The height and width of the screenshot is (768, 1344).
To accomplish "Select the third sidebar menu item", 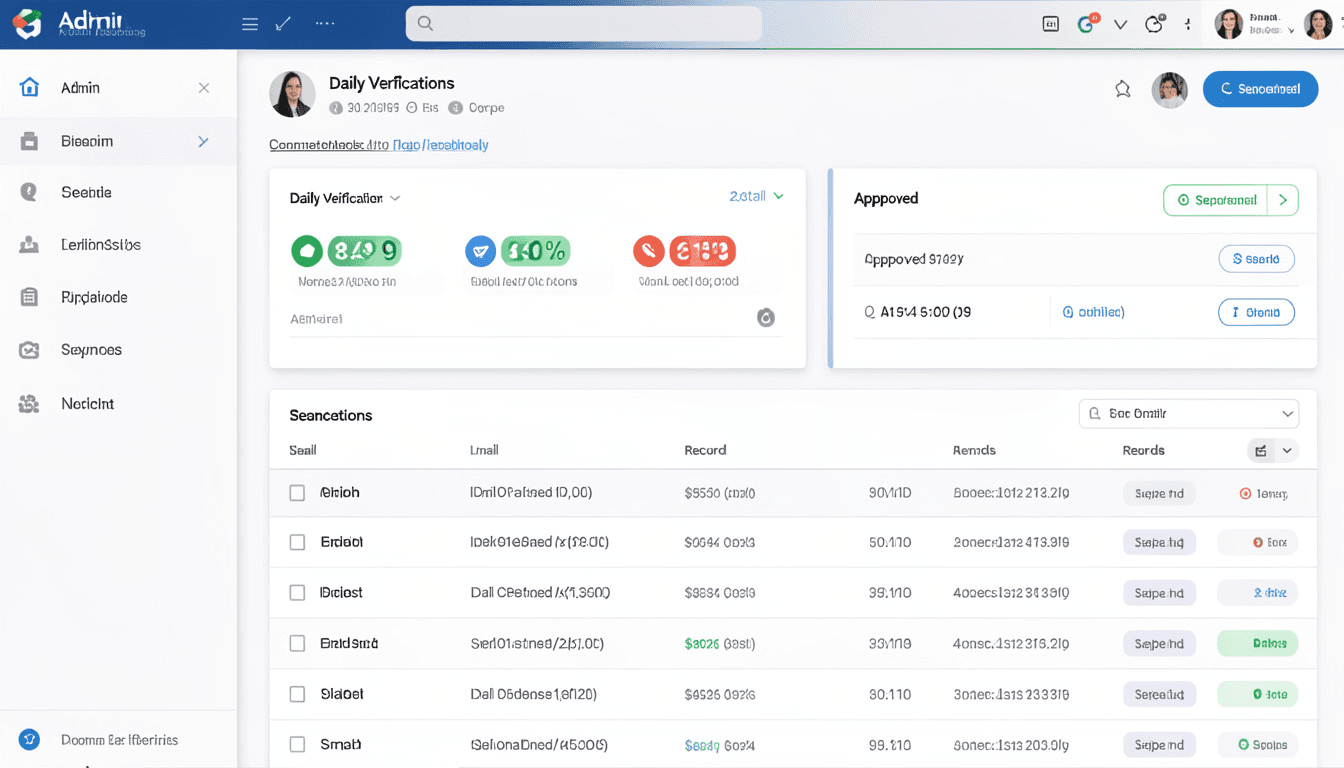I will [86, 192].
